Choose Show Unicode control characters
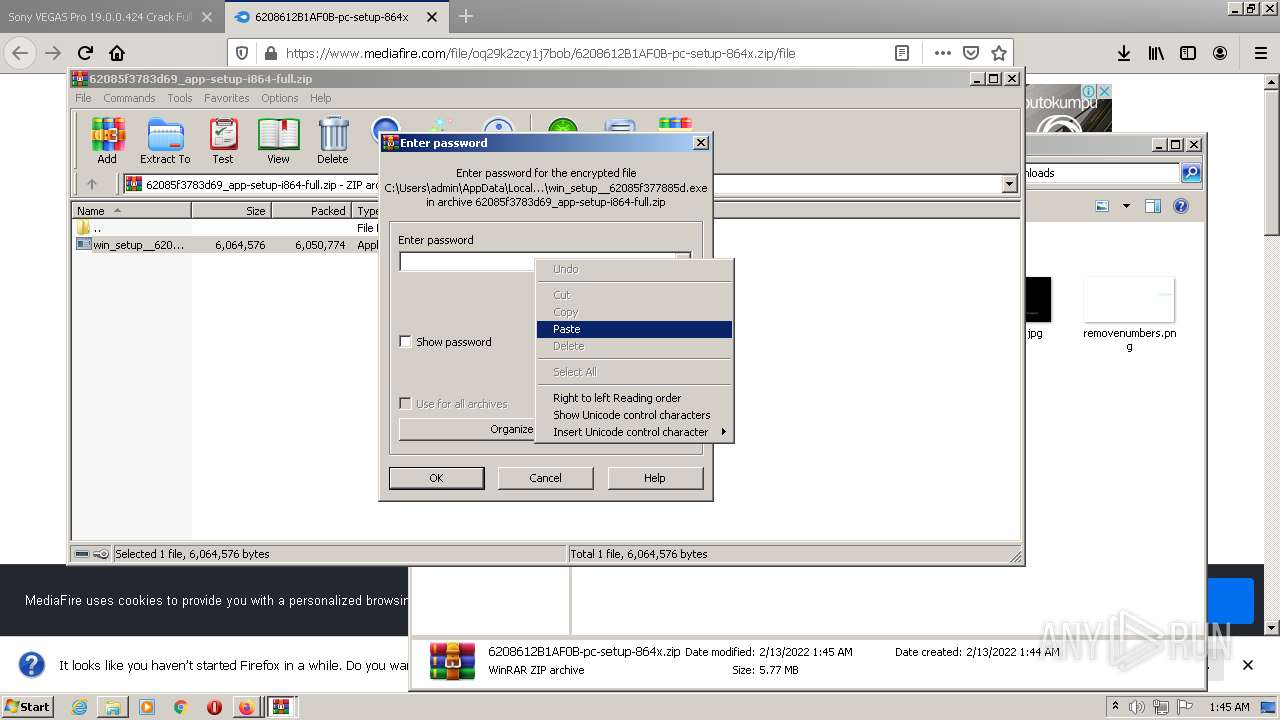This screenshot has width=1280, height=720. (634, 415)
